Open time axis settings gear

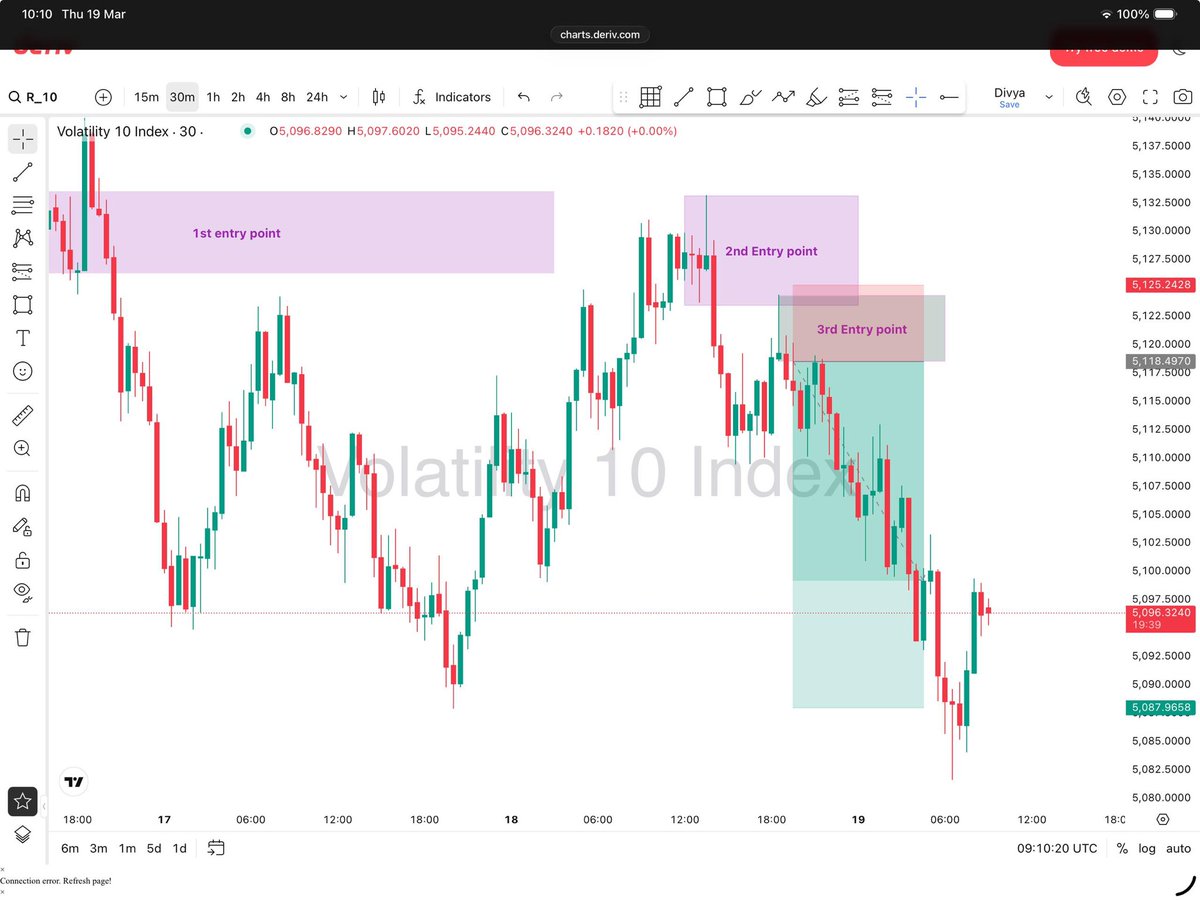tap(1162, 819)
